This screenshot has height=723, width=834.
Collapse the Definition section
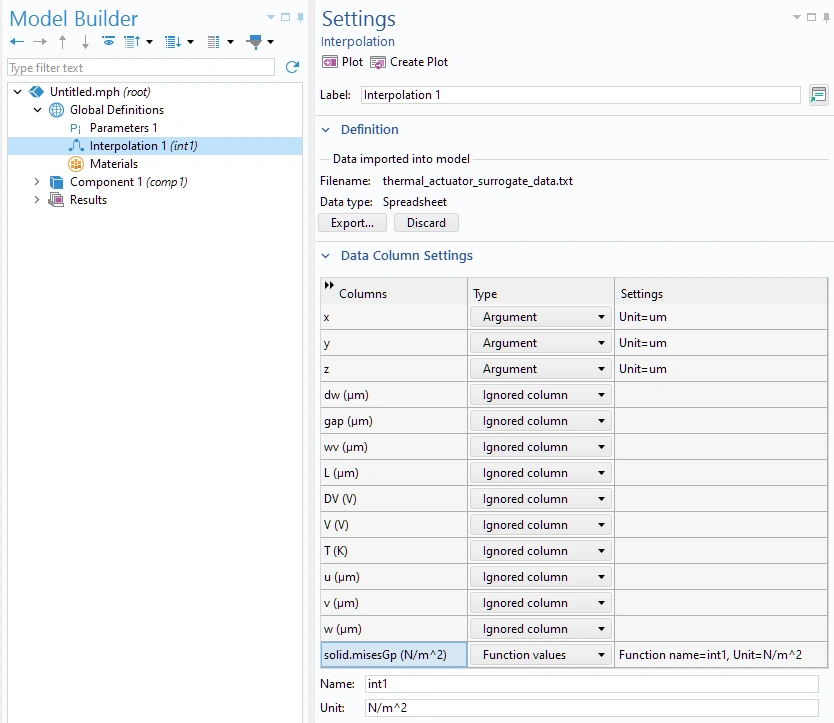(x=325, y=130)
